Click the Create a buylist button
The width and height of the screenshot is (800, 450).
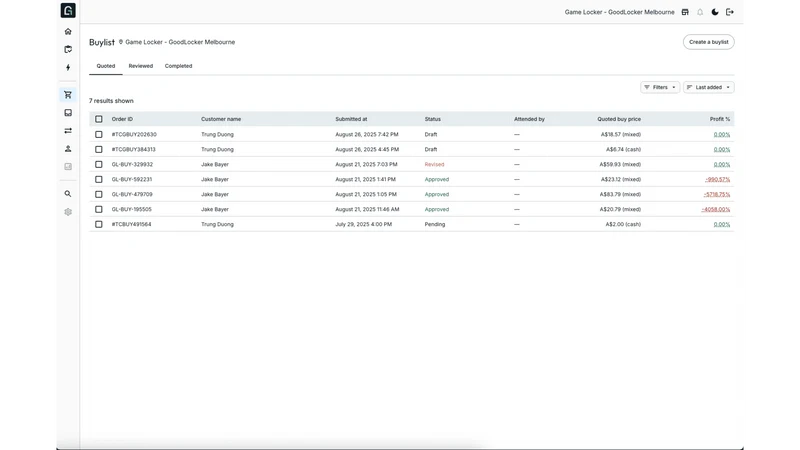(x=708, y=42)
